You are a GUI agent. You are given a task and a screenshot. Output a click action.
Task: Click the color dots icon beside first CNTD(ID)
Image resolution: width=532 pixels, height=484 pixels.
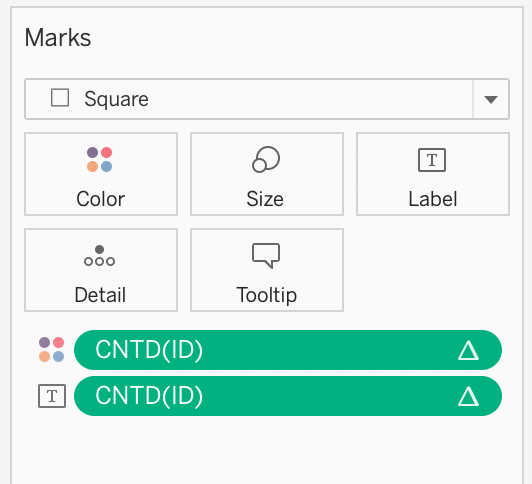click(x=52, y=349)
